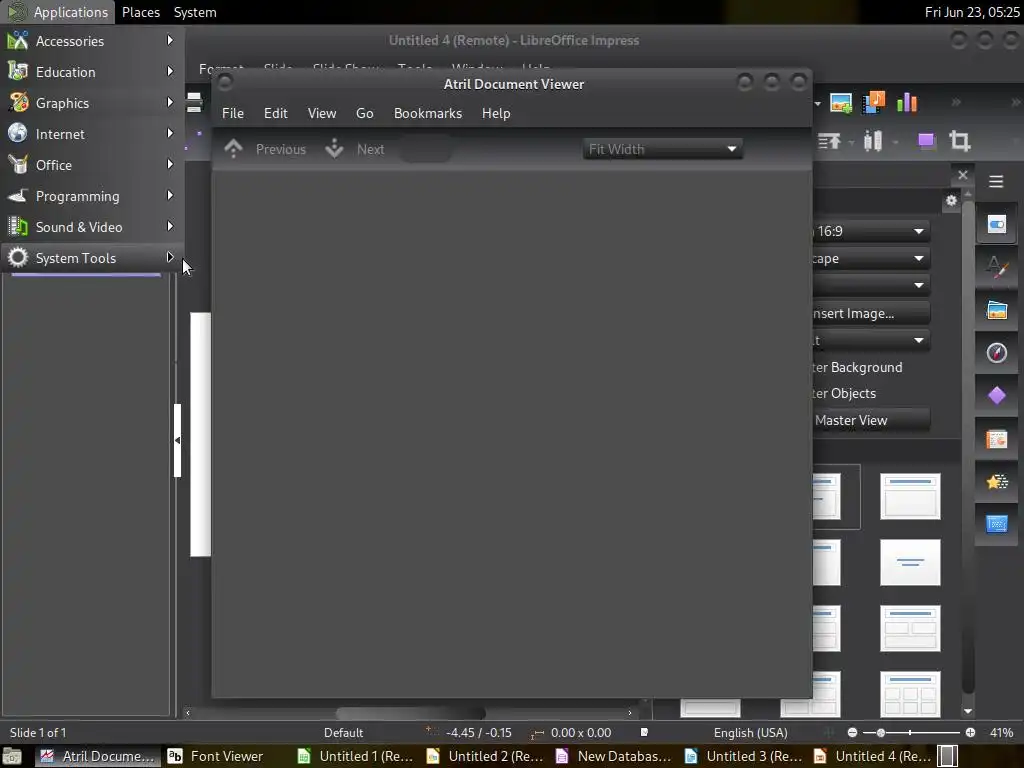
Task: Click Insert Chart icon in Impress toolbar
Action: coord(906,103)
